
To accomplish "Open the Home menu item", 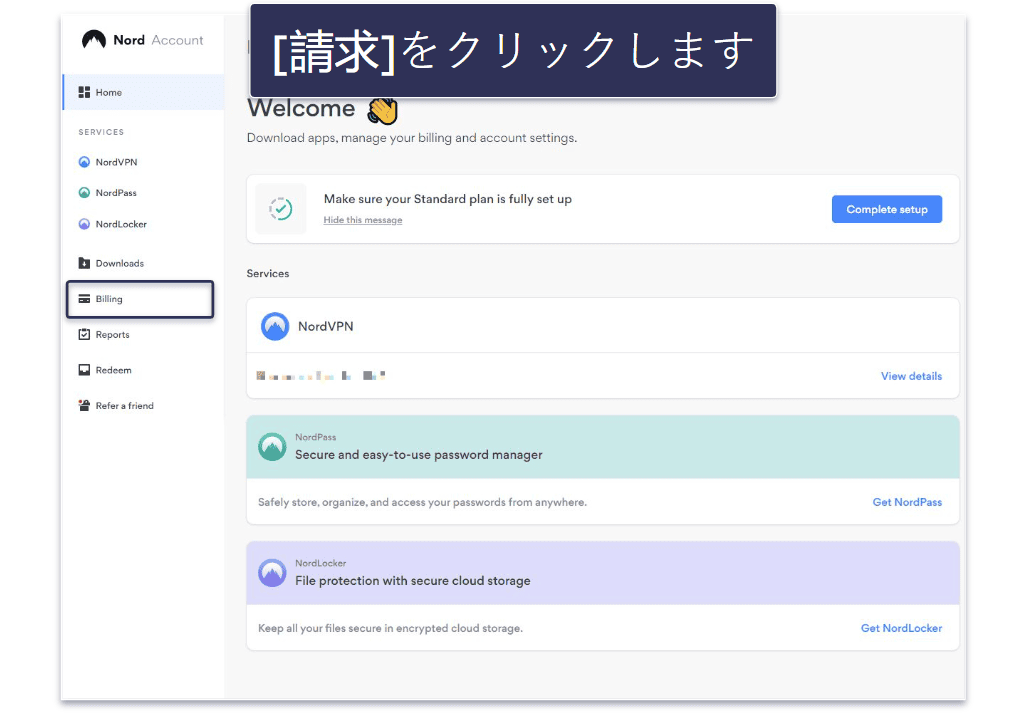I will (143, 92).
